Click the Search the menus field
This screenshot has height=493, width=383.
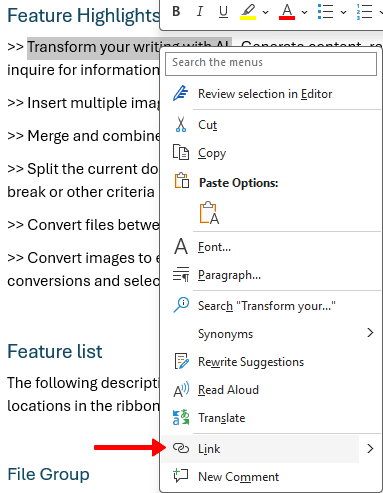271,63
